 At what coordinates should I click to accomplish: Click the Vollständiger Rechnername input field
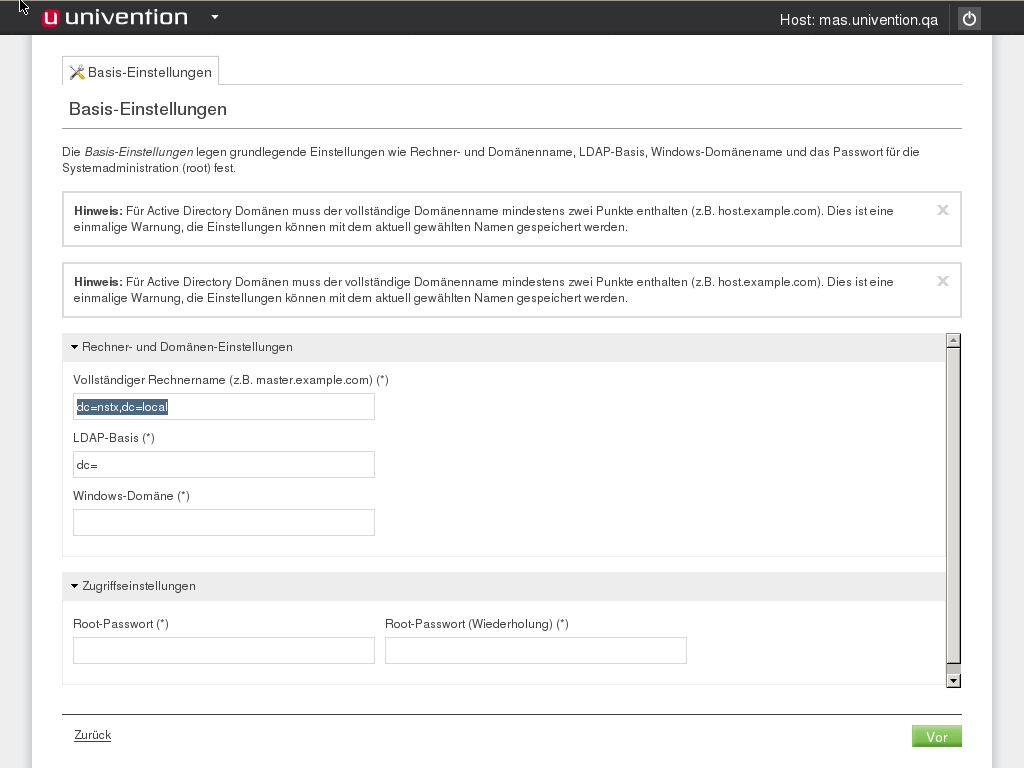tap(224, 406)
